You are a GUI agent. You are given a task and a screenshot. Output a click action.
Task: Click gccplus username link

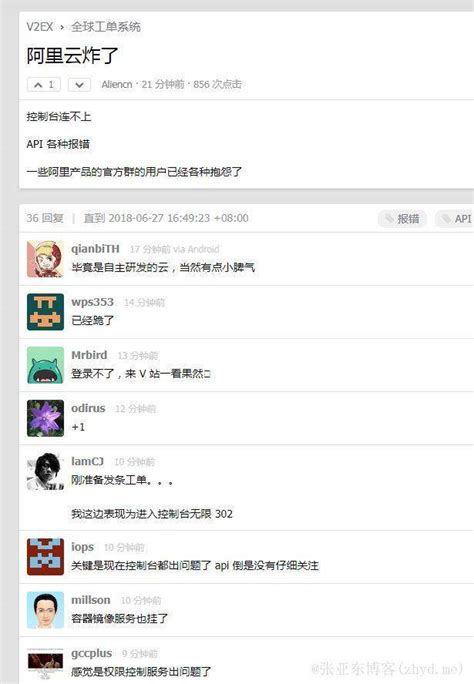tap(92, 653)
